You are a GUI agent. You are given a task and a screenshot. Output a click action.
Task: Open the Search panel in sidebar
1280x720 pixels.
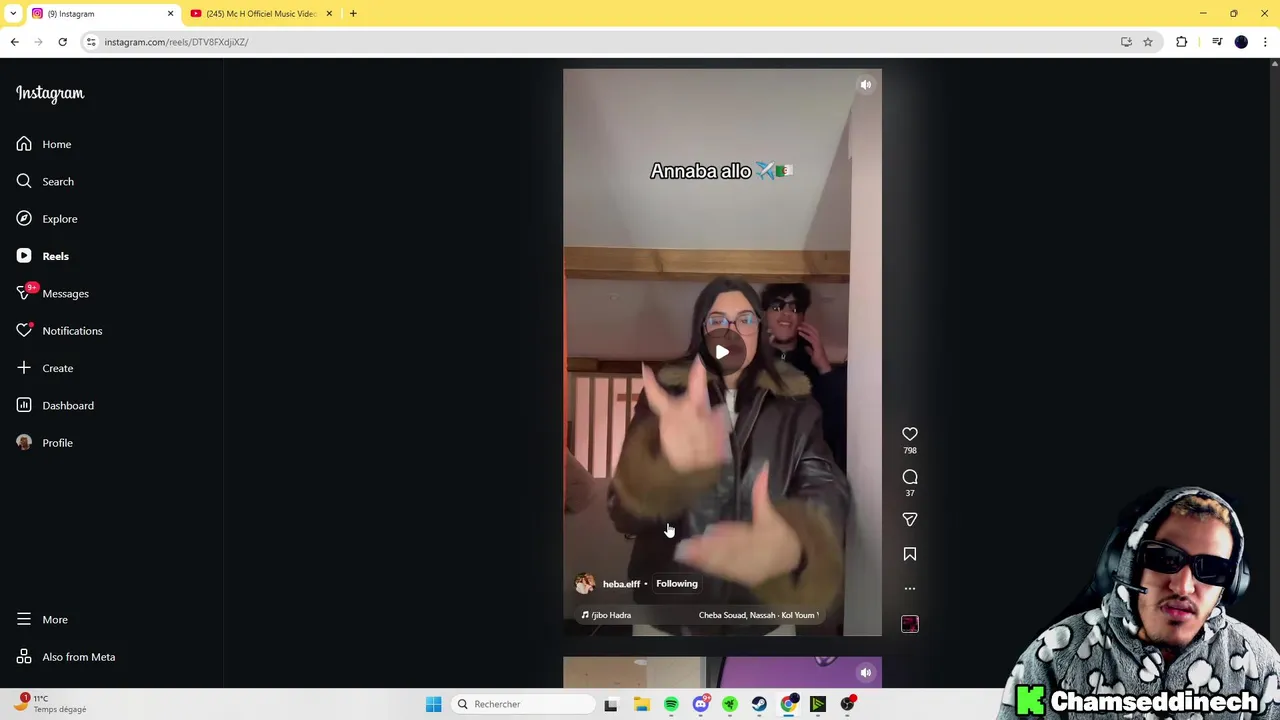click(44, 181)
